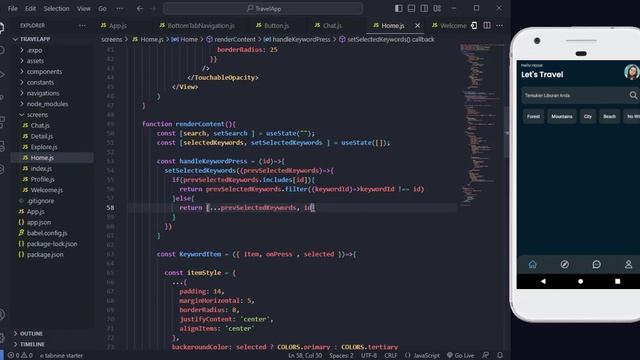640x360 pixels.
Task: Expand the .expo folder
Action: coord(52,50)
